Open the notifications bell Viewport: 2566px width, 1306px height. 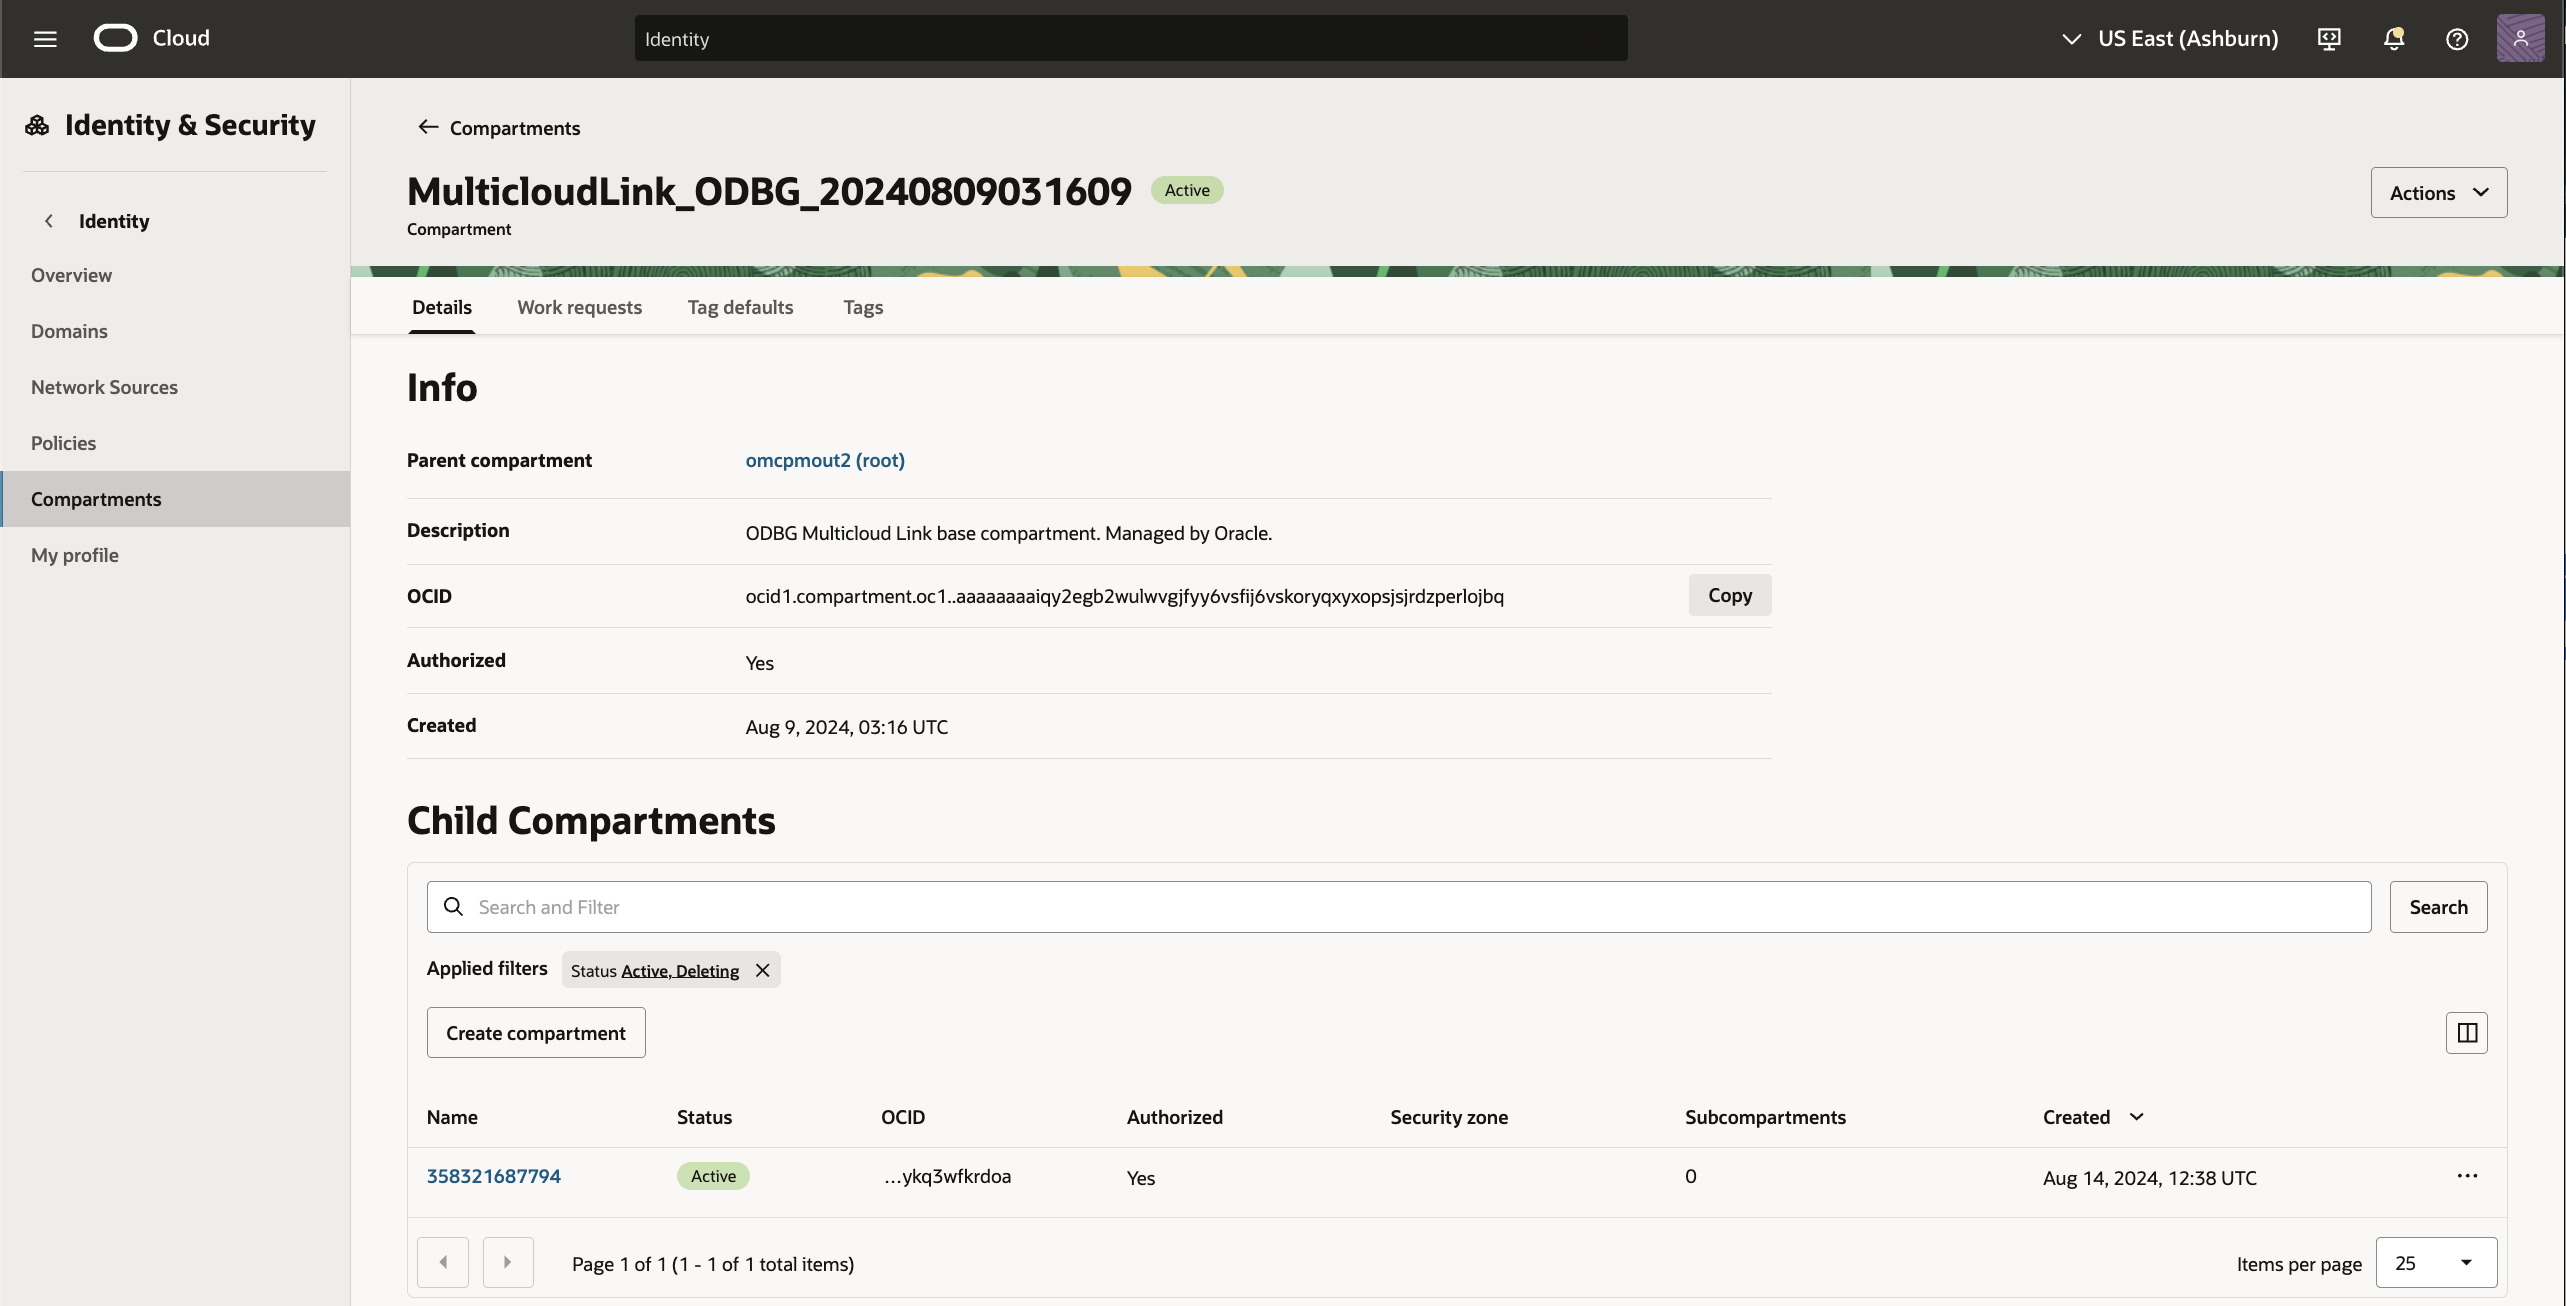pyautogui.click(x=2393, y=39)
